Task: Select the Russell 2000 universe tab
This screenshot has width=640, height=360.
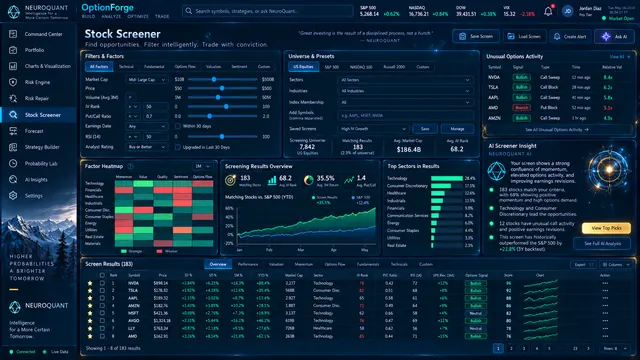Action: click(x=394, y=67)
